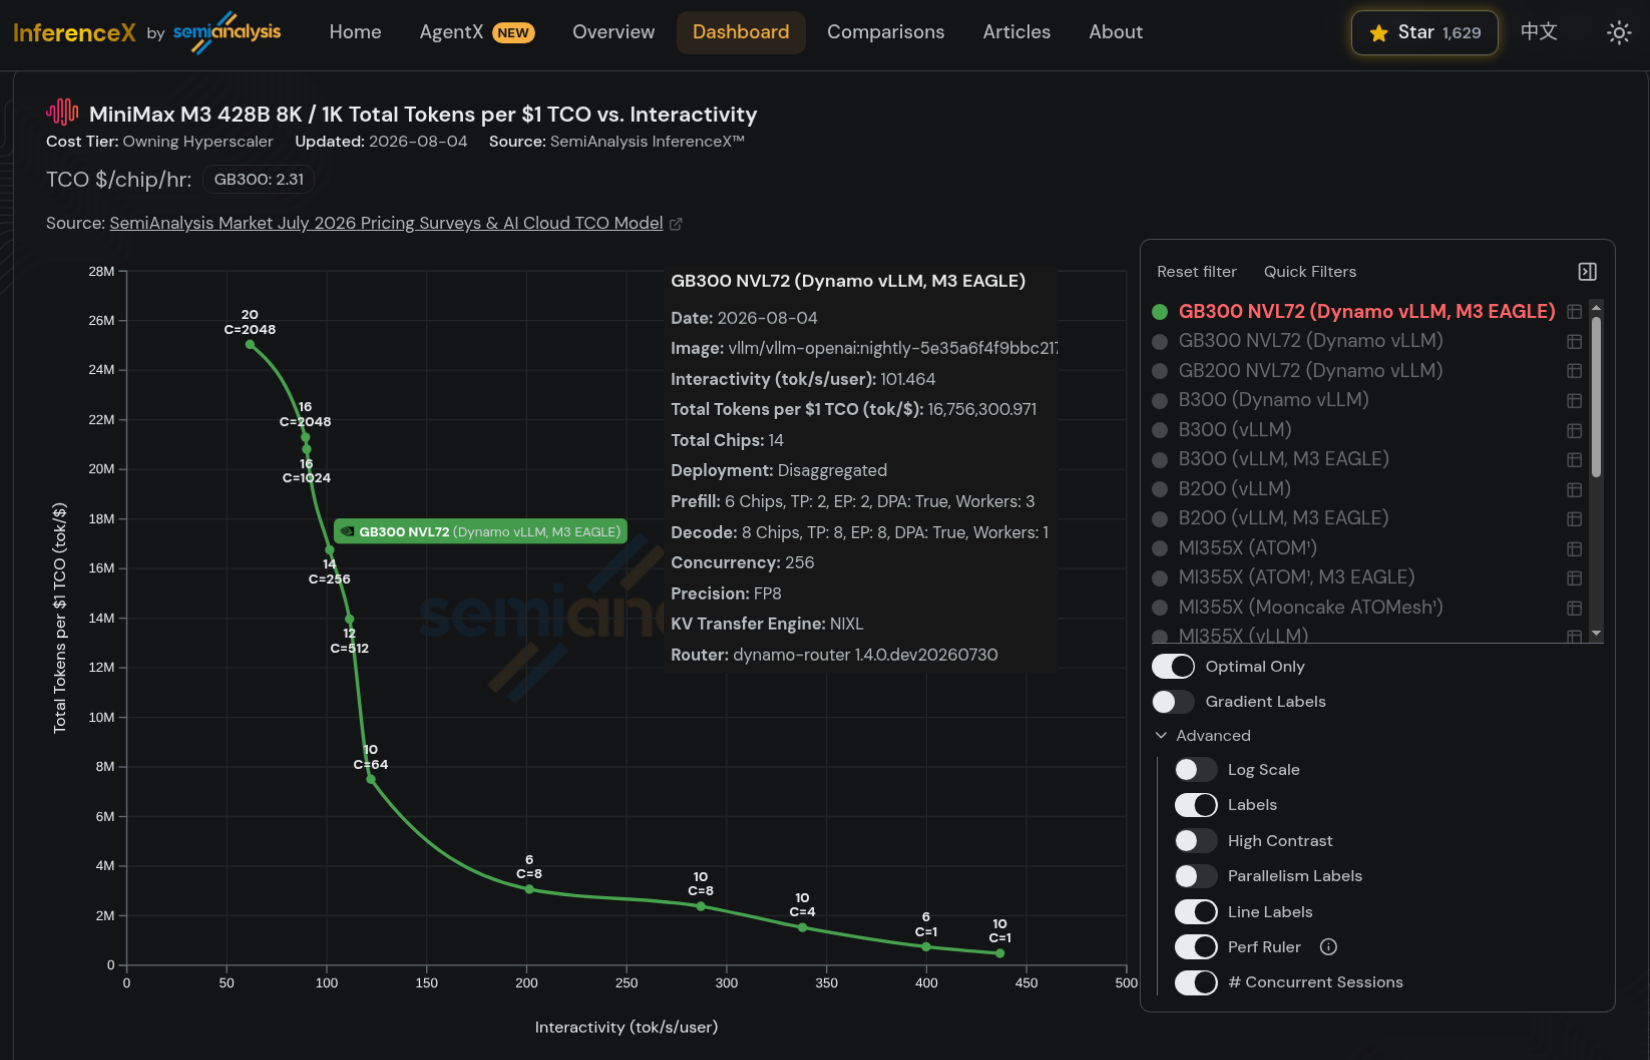Open table icon for MI355X (ATOM¹, M3 EAGLE)
This screenshot has height=1060, width=1650.
(1574, 578)
